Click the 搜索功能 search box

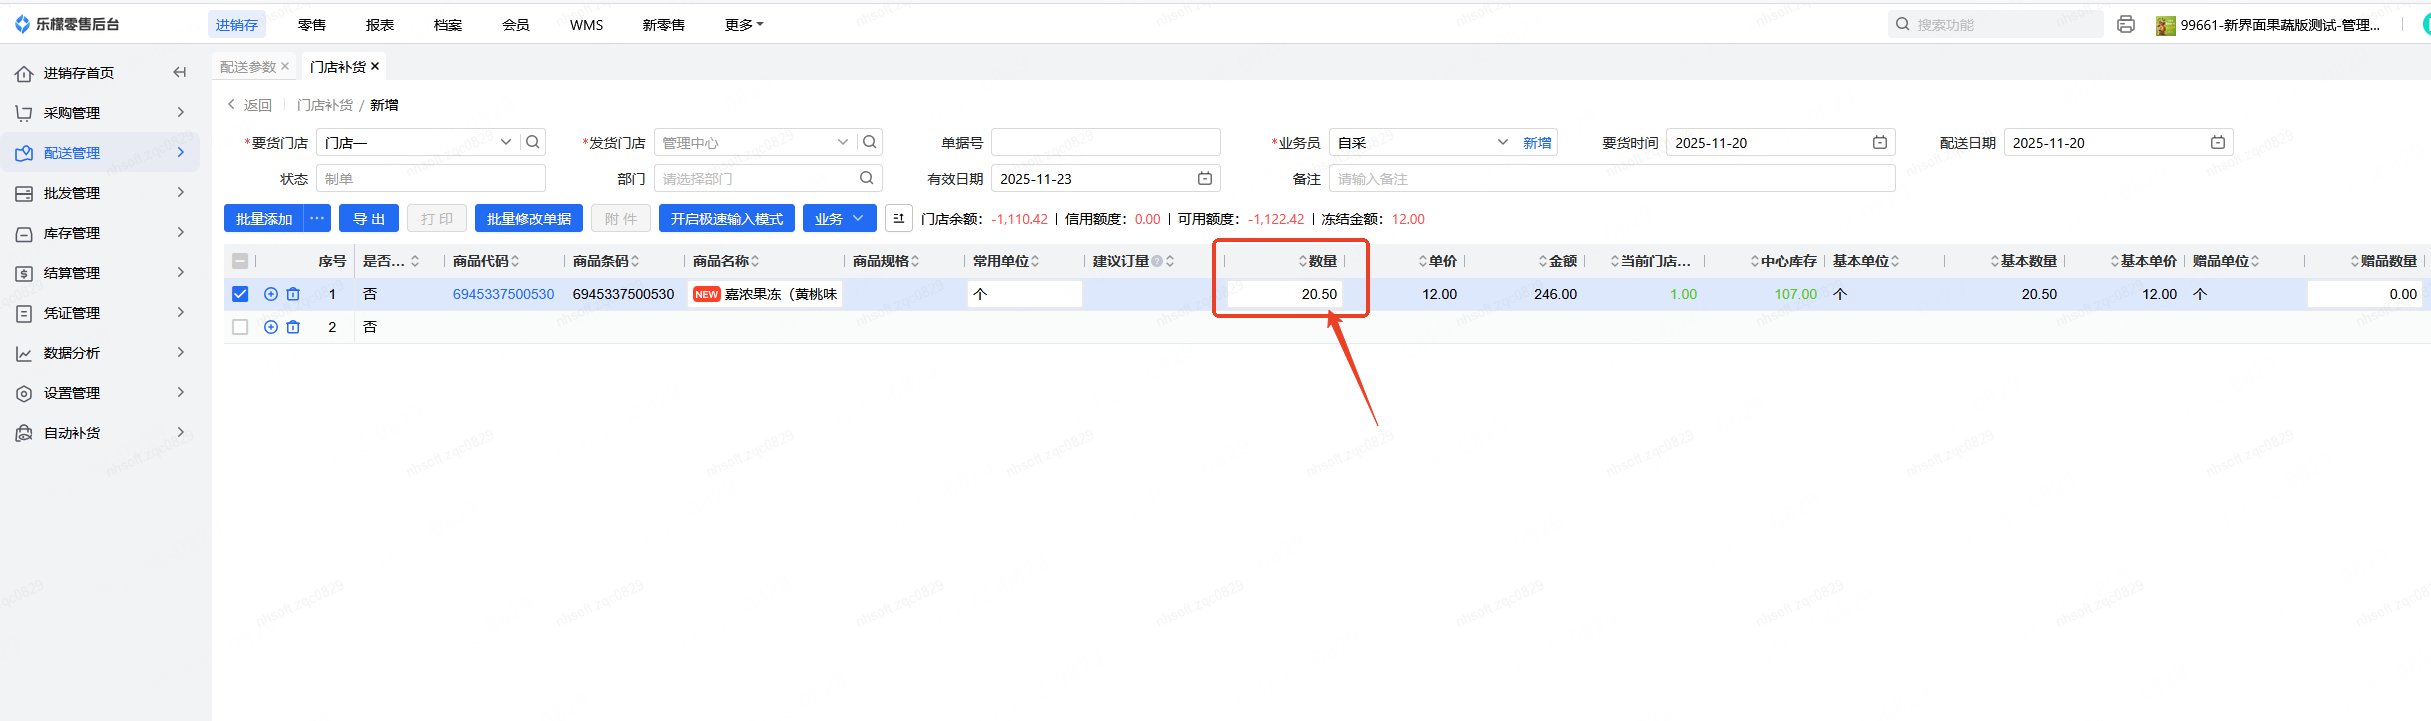pos(1995,24)
